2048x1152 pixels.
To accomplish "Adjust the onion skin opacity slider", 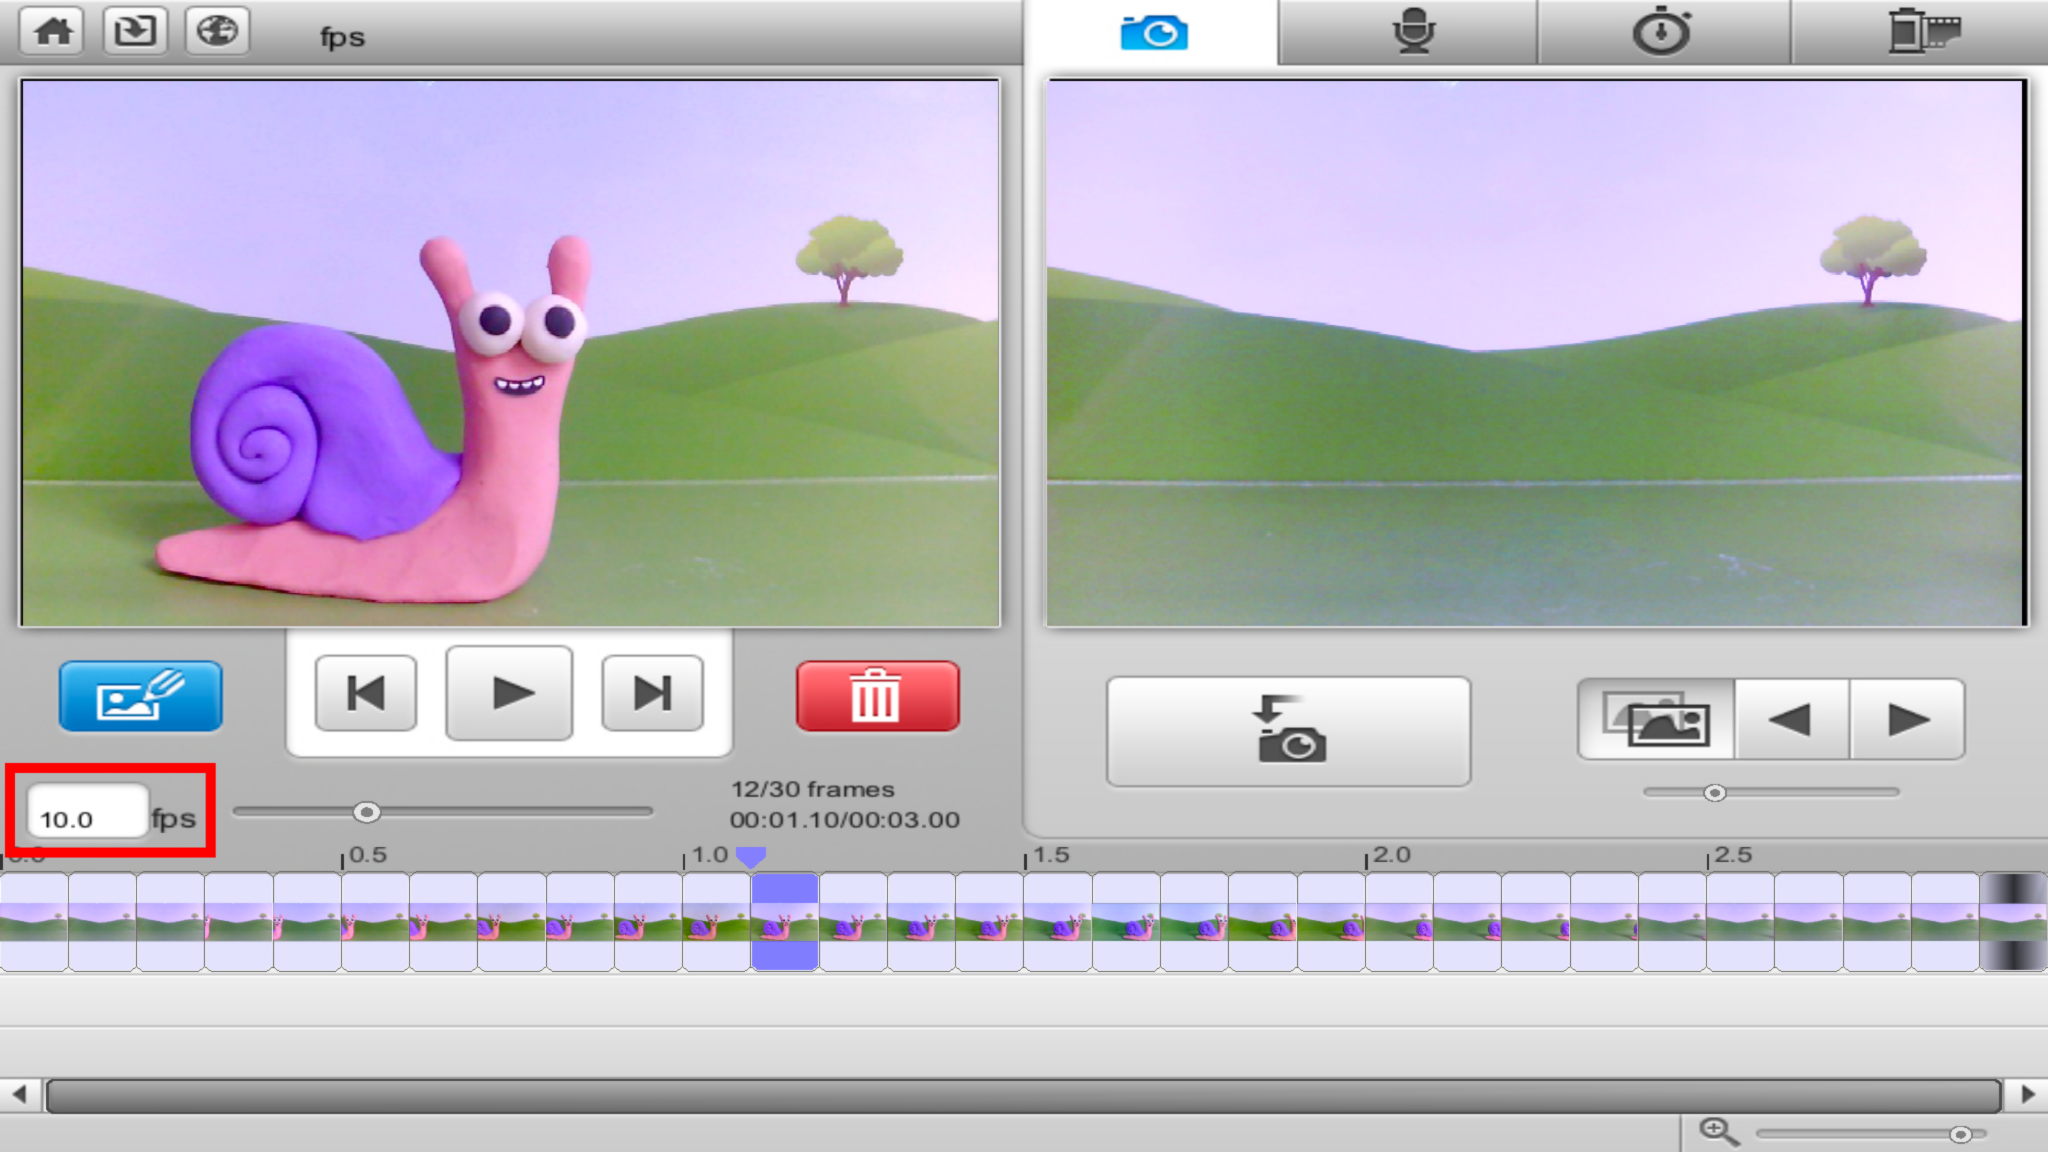I will [1716, 792].
